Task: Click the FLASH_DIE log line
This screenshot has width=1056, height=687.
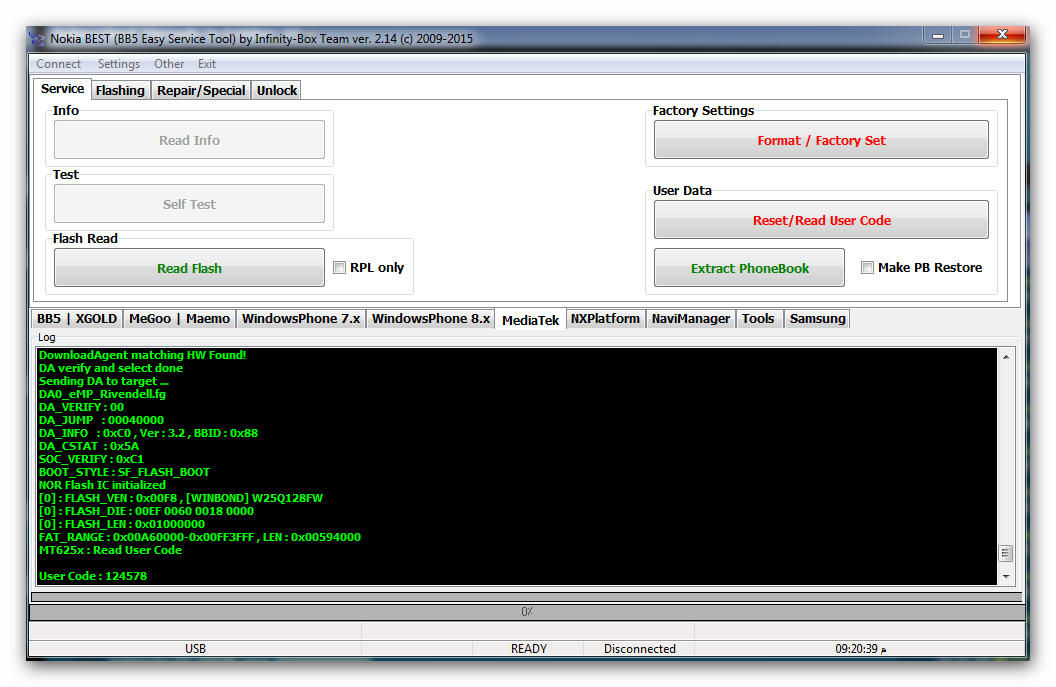Action: pos(147,511)
